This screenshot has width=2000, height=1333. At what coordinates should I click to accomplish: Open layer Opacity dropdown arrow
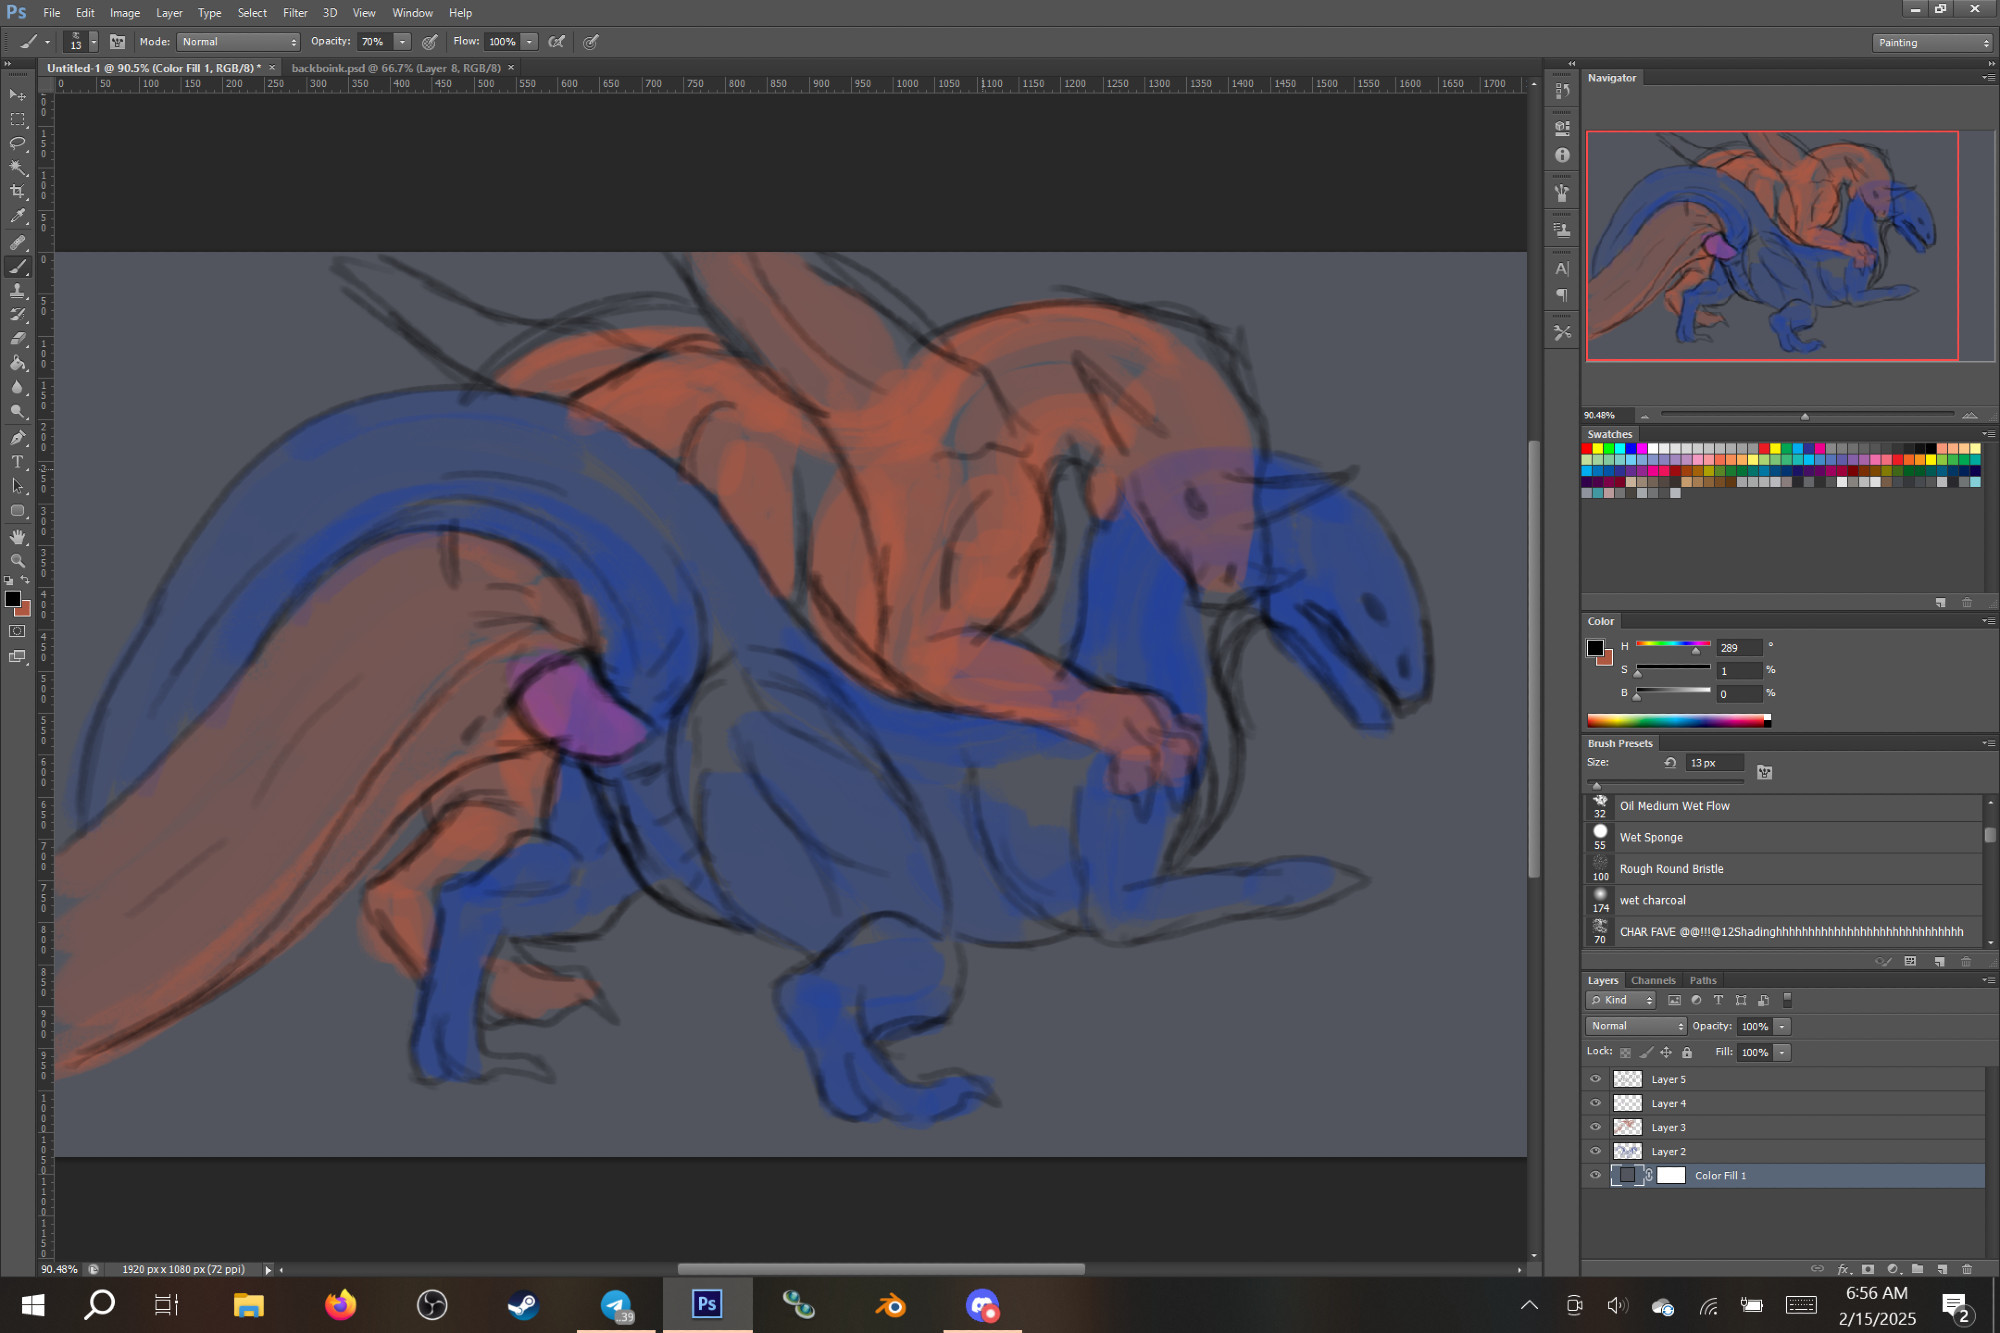[x=1782, y=1026]
